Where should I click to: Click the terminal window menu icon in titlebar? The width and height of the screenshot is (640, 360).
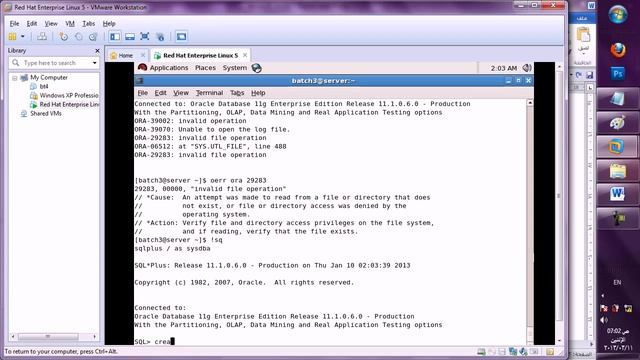(139, 81)
